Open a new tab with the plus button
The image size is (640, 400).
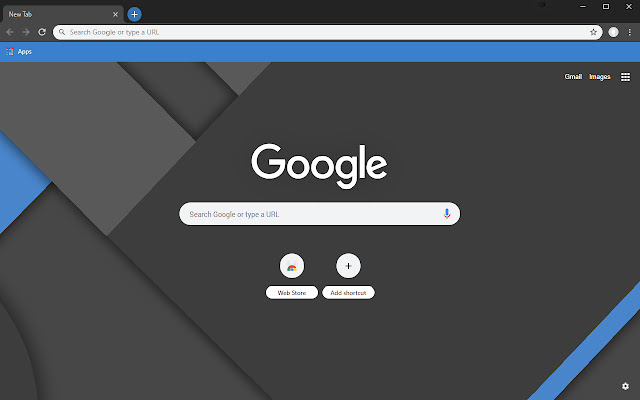click(134, 14)
